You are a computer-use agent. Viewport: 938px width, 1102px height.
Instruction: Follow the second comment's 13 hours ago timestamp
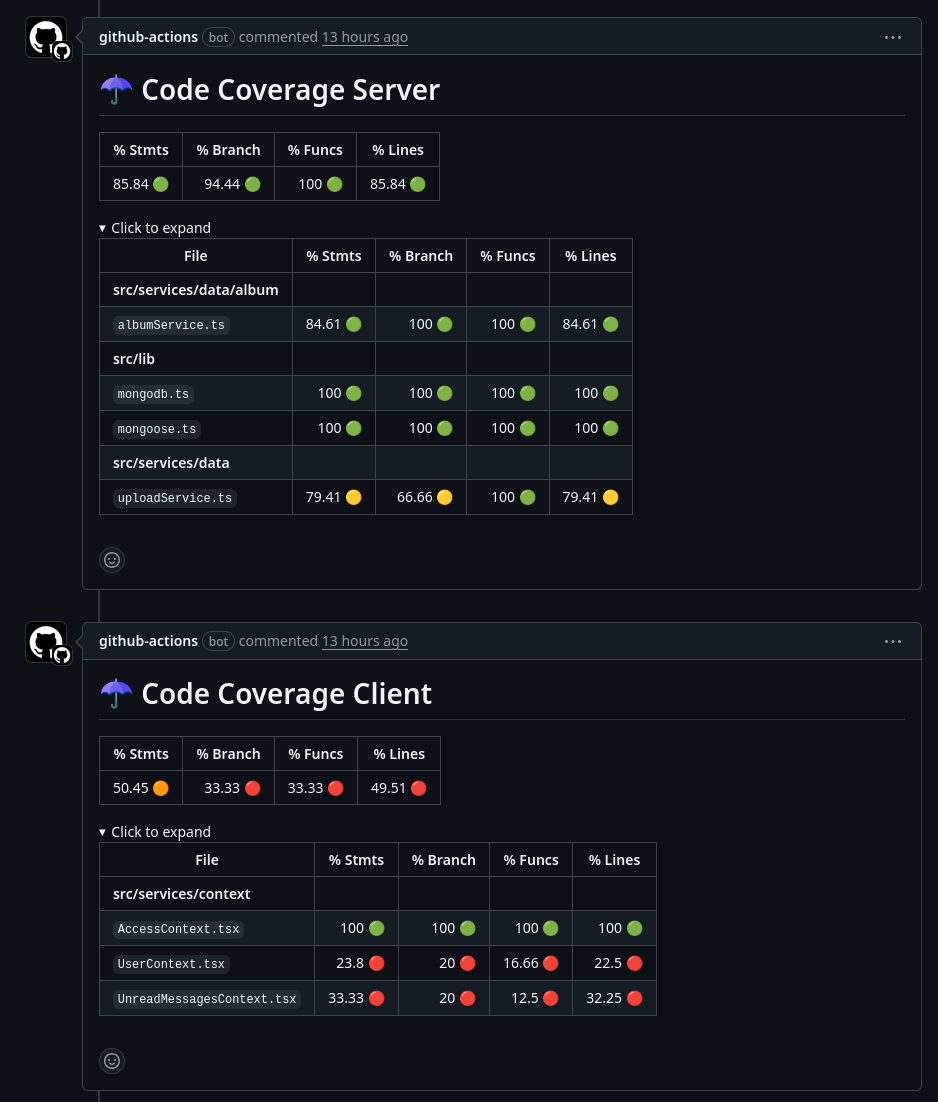tap(364, 640)
